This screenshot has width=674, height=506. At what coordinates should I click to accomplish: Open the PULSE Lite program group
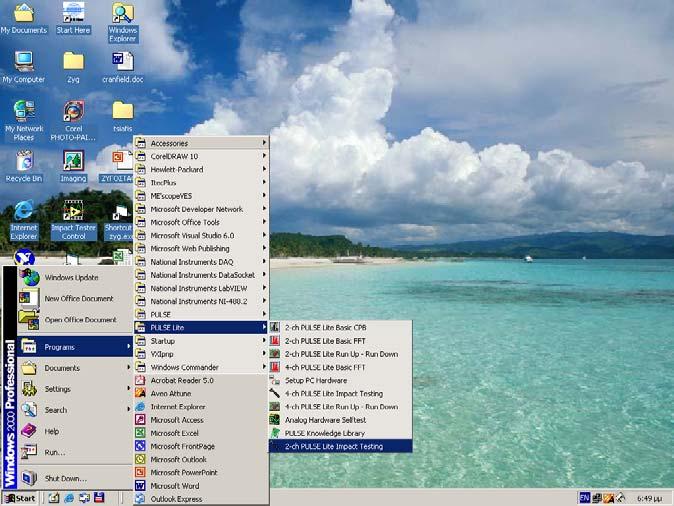[201, 328]
